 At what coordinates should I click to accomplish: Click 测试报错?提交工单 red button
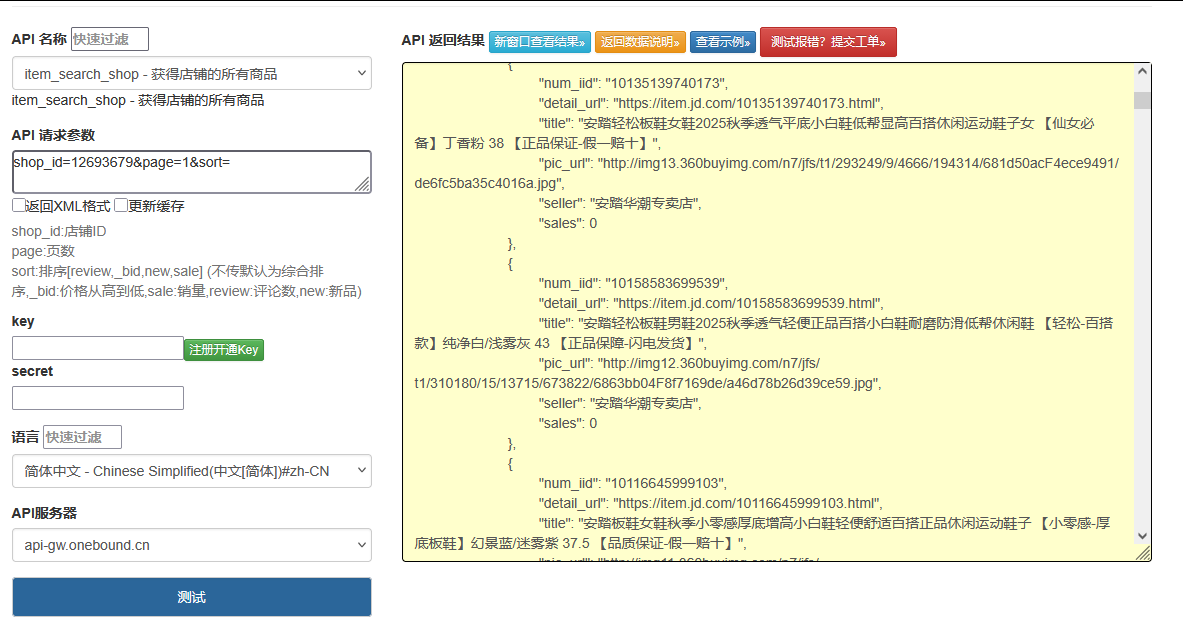pyautogui.click(x=828, y=42)
